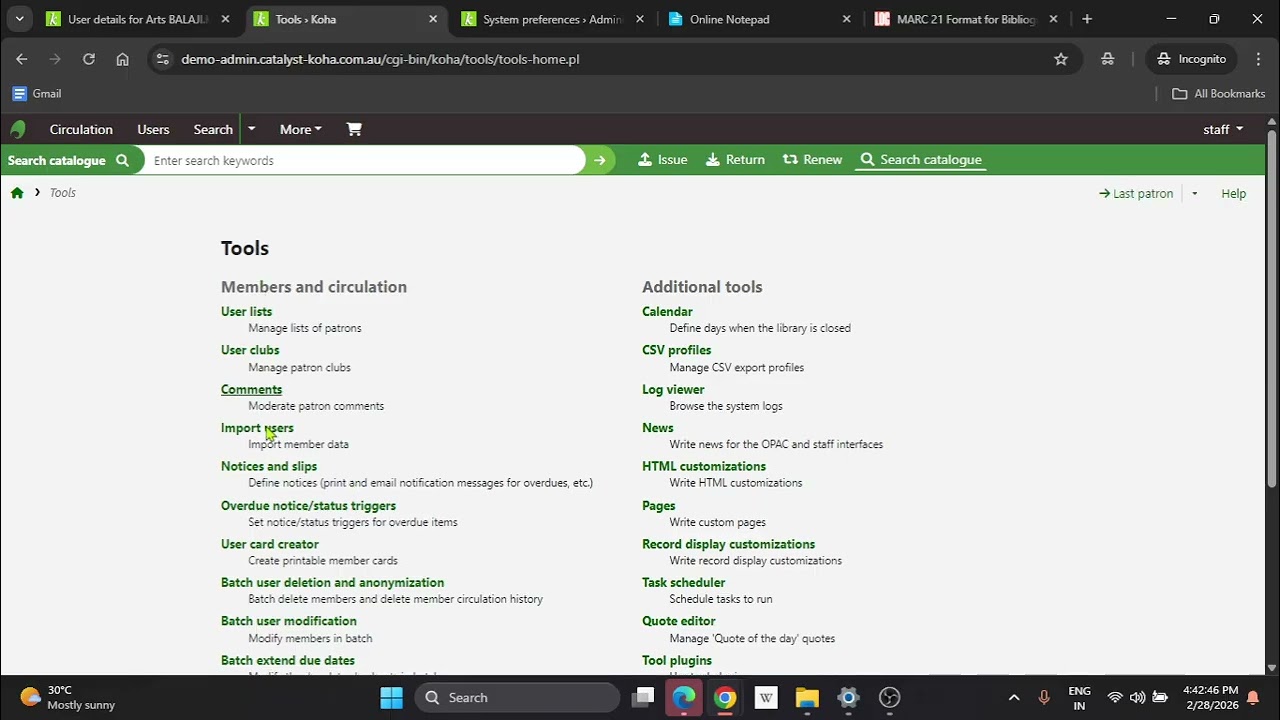Screen dimensions: 1280x720
Task: Open browser home page icon
Action: 122,59
